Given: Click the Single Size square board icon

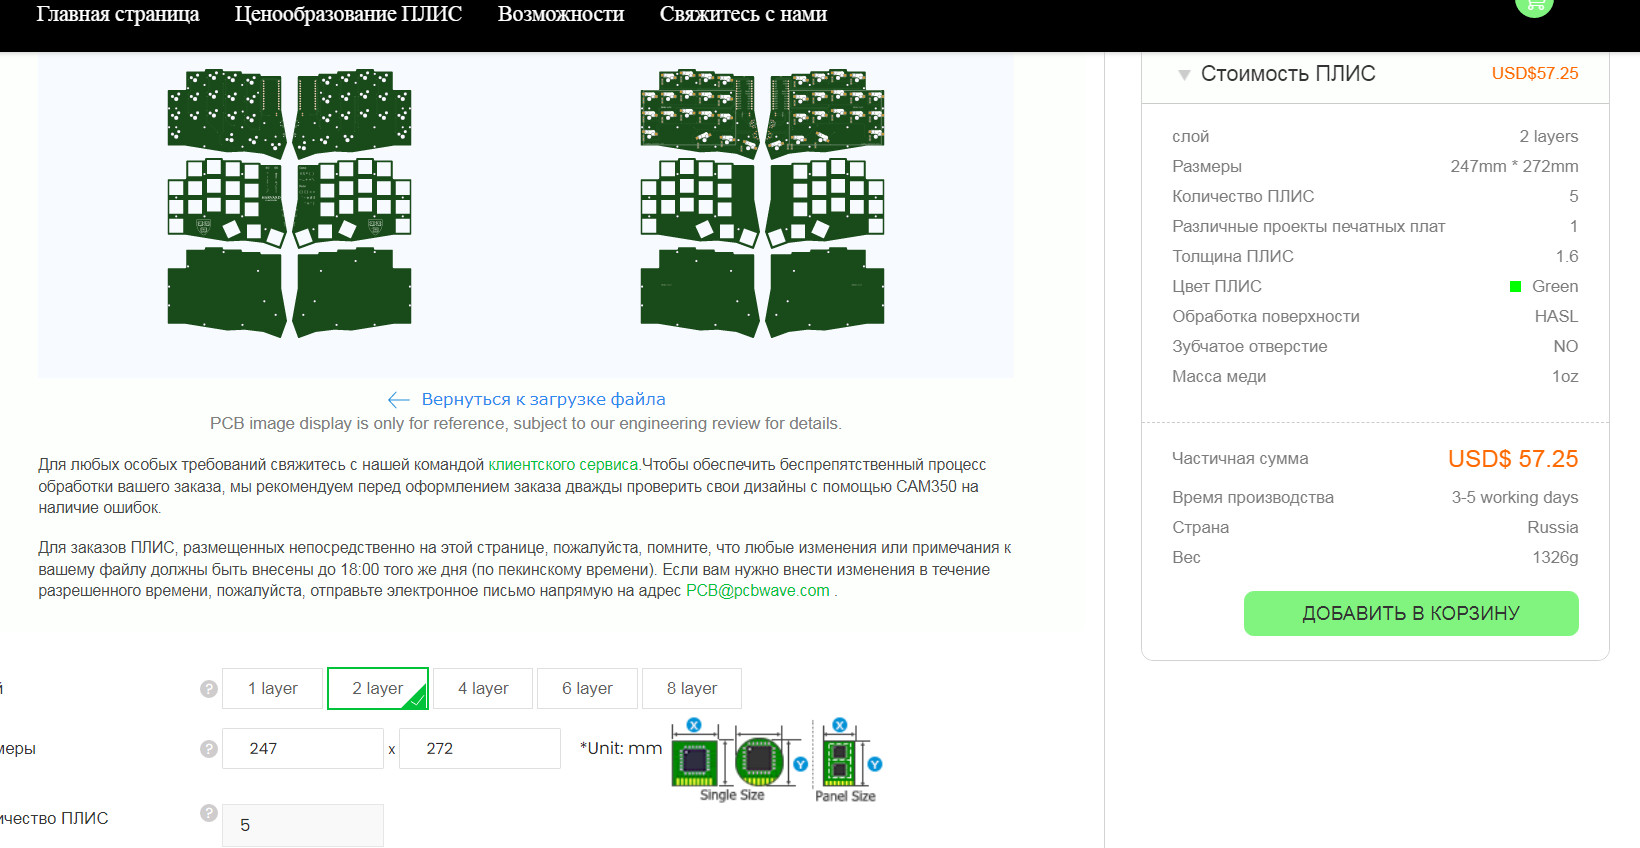Looking at the screenshot, I should pos(694,761).
